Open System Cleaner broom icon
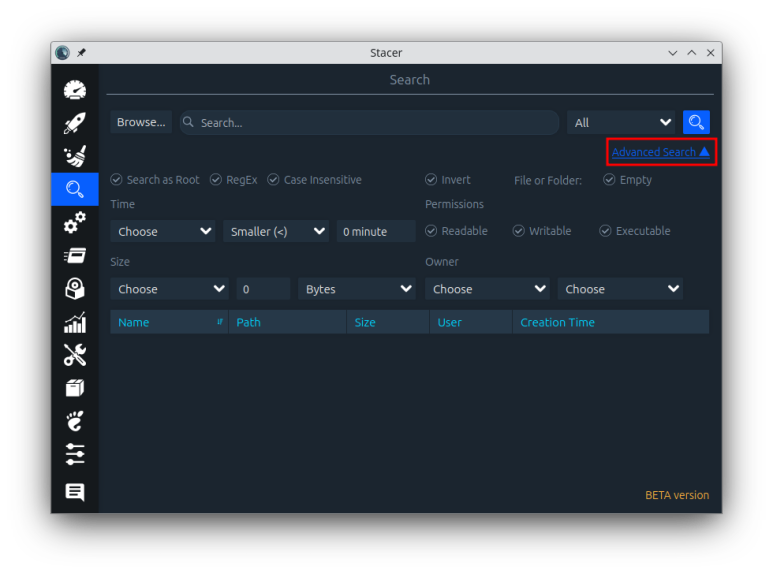 click(x=75, y=156)
